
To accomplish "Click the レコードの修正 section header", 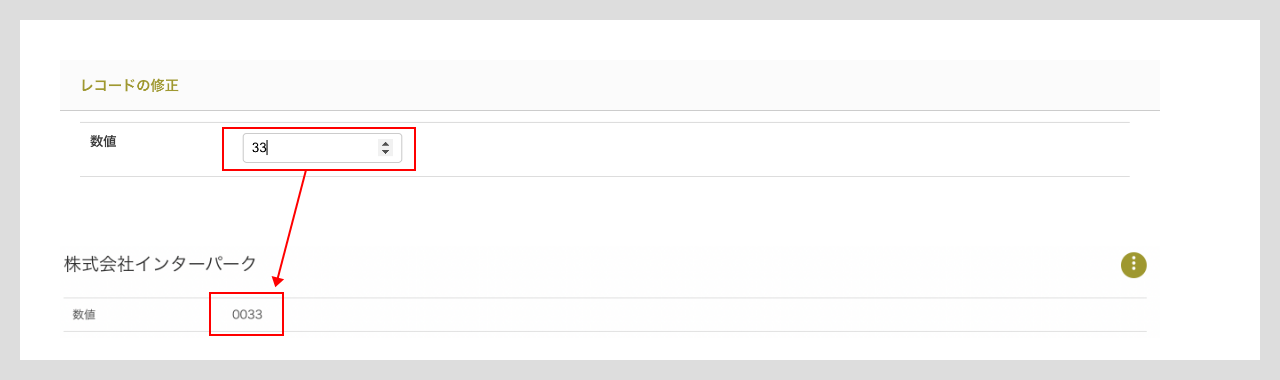I will (610, 85).
